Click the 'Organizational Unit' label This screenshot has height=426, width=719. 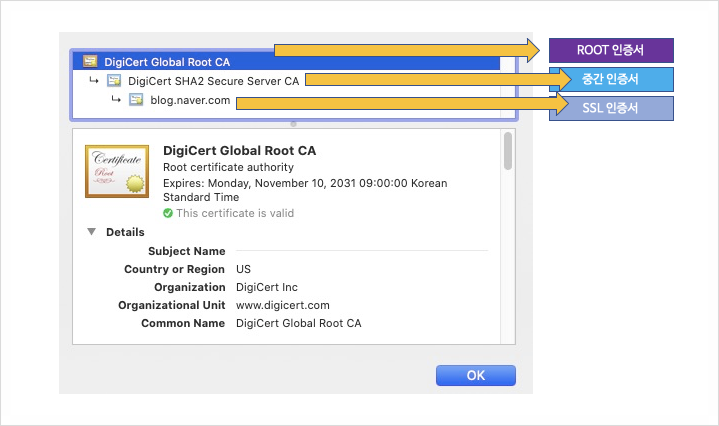pyautogui.click(x=172, y=305)
